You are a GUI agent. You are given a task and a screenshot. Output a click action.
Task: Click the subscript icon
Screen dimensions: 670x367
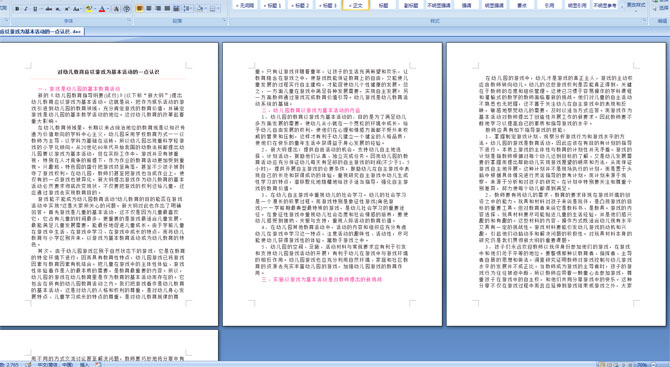(x=58, y=9)
